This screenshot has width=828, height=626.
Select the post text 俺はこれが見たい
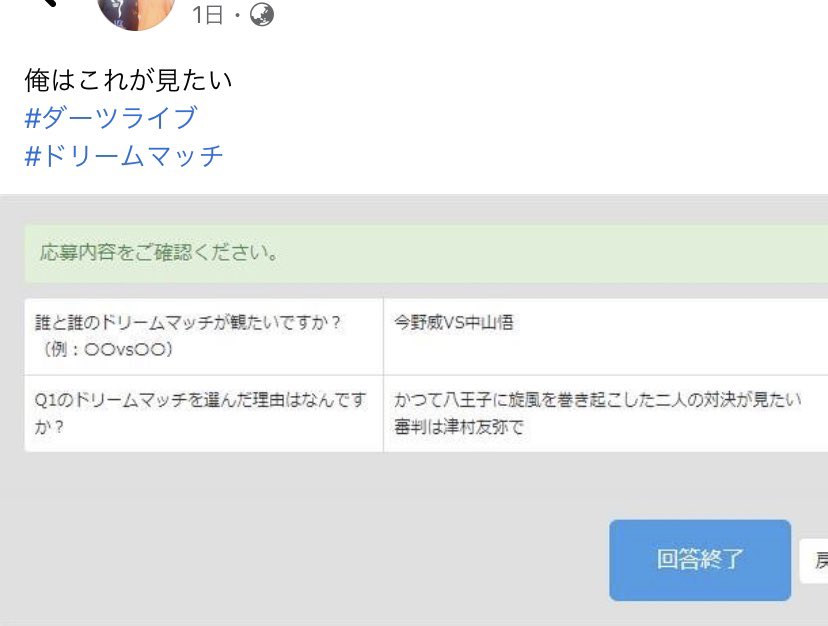click(128, 80)
